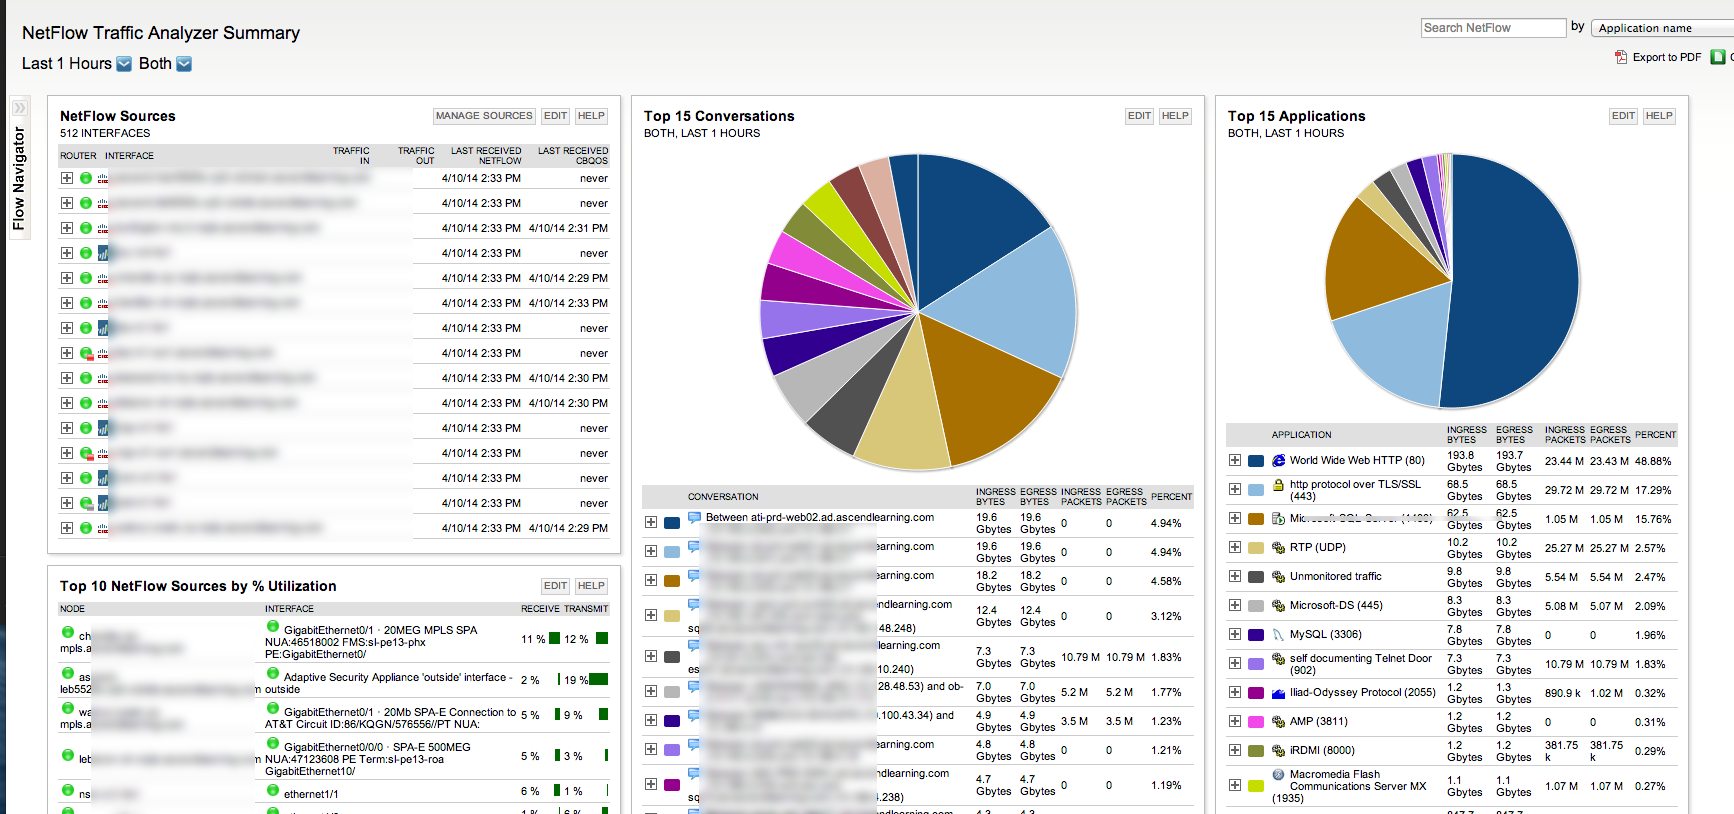1734x814 pixels.
Task: Click the Macromedia Flash Communications Server icon
Action: pyautogui.click(x=1278, y=775)
